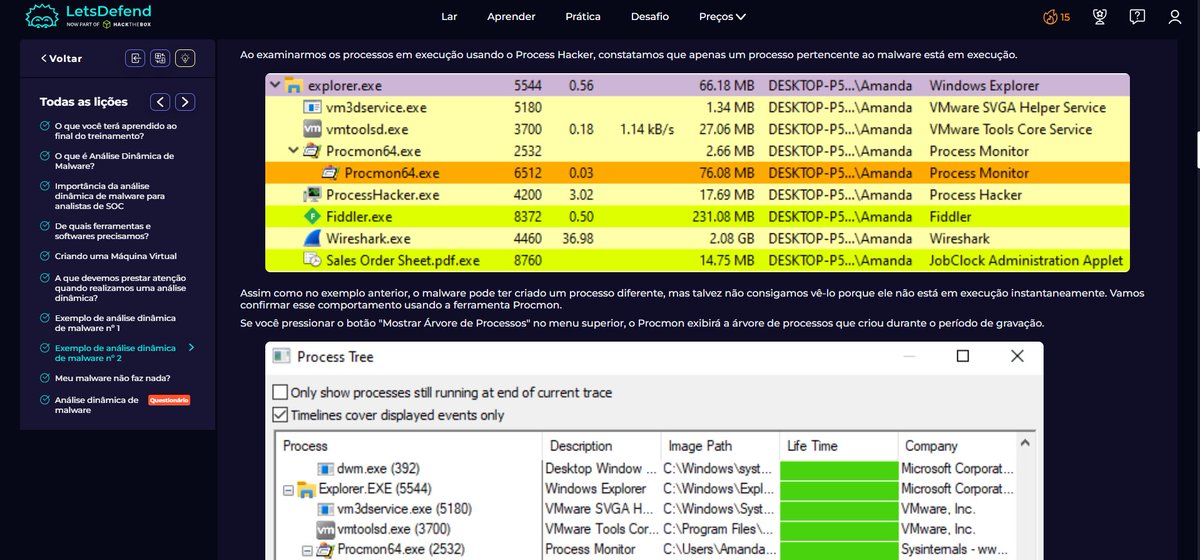1200x560 pixels.
Task: Click chevron beside current lesson nº 2
Action: [191, 348]
